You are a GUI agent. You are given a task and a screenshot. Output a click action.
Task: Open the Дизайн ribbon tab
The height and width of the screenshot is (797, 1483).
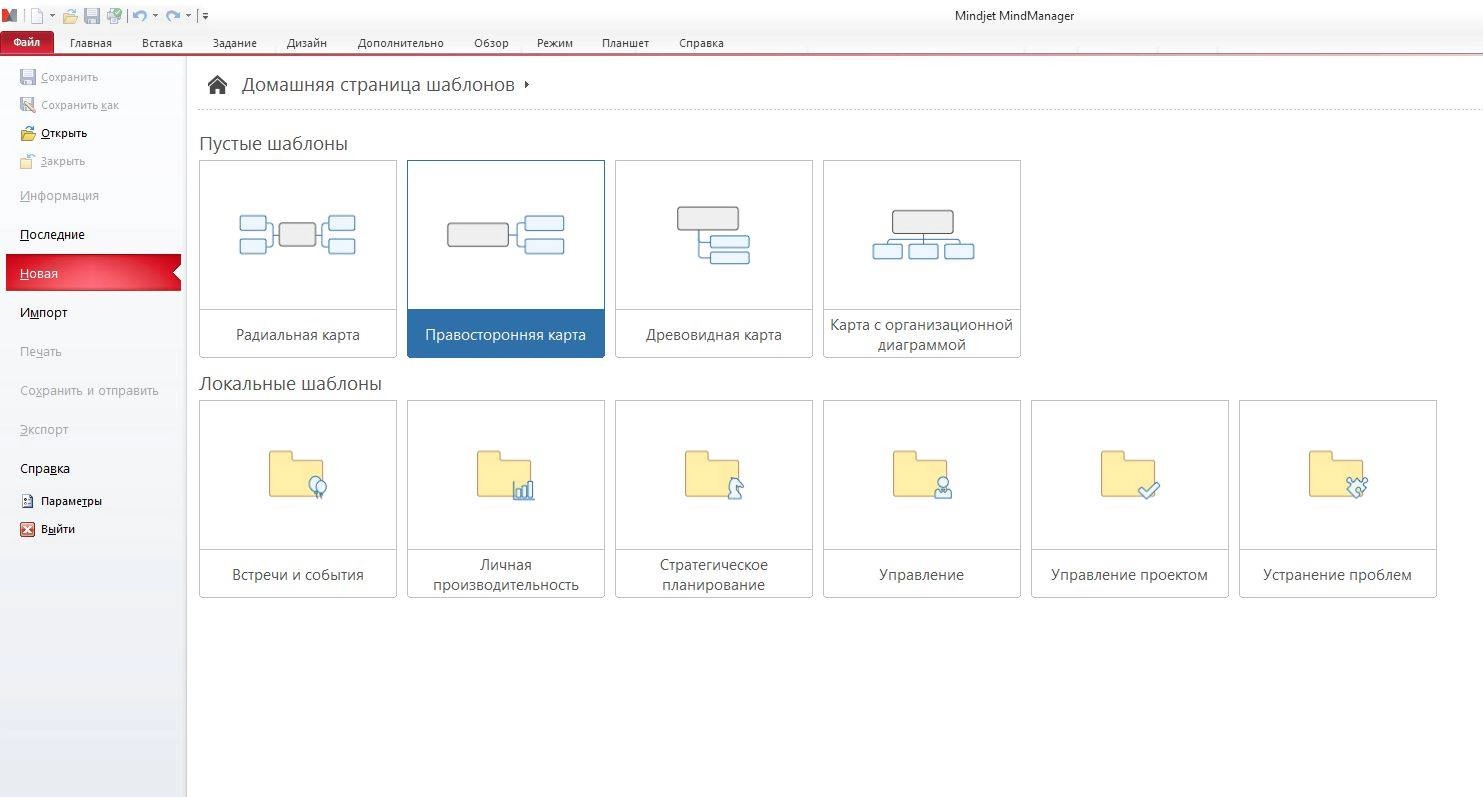tap(307, 43)
